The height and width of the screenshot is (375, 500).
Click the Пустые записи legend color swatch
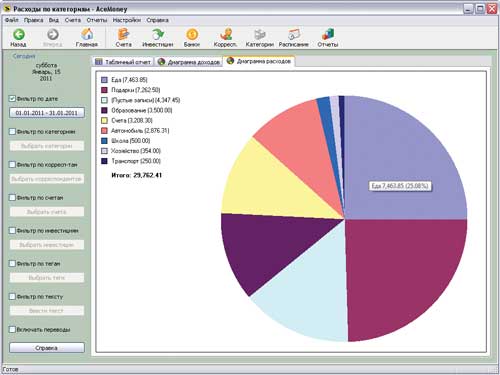(104, 100)
